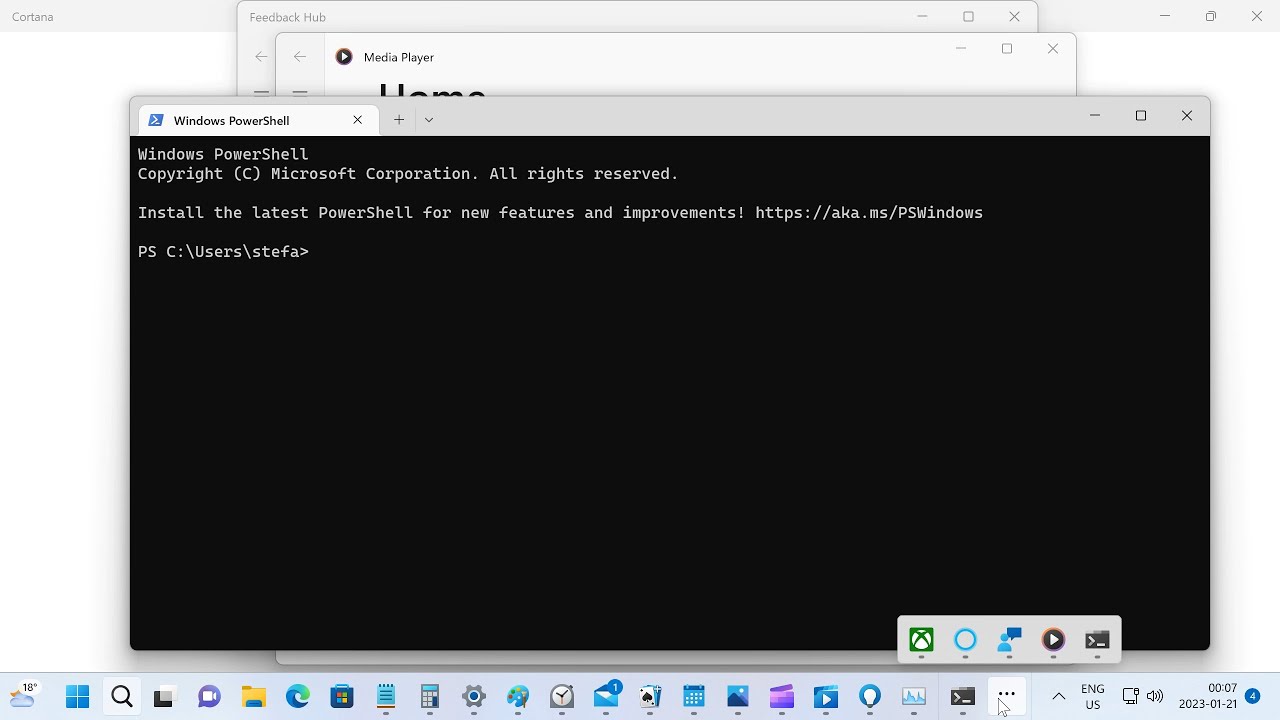Open Microsoft Store from the taskbar
This screenshot has height=720, width=1280.
click(342, 697)
